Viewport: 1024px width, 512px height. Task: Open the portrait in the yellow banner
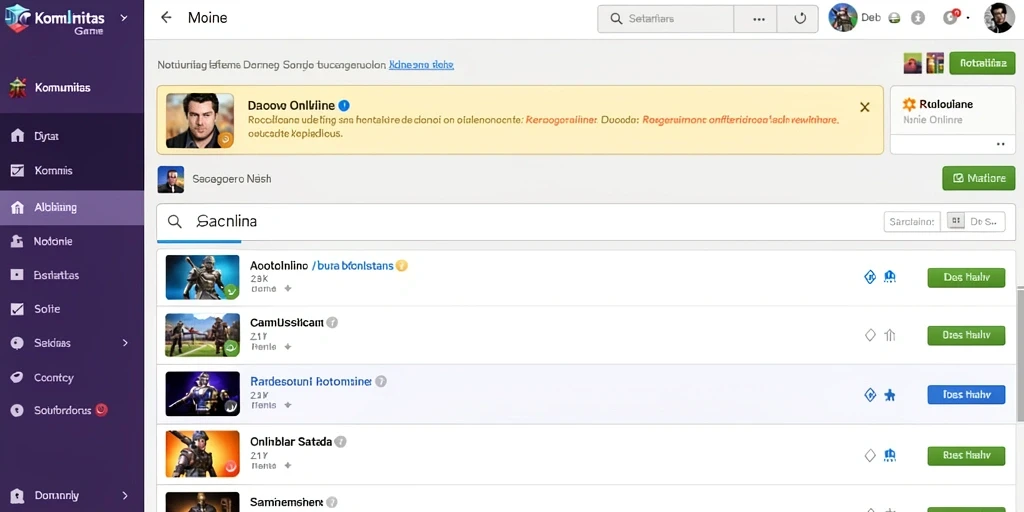pos(200,120)
